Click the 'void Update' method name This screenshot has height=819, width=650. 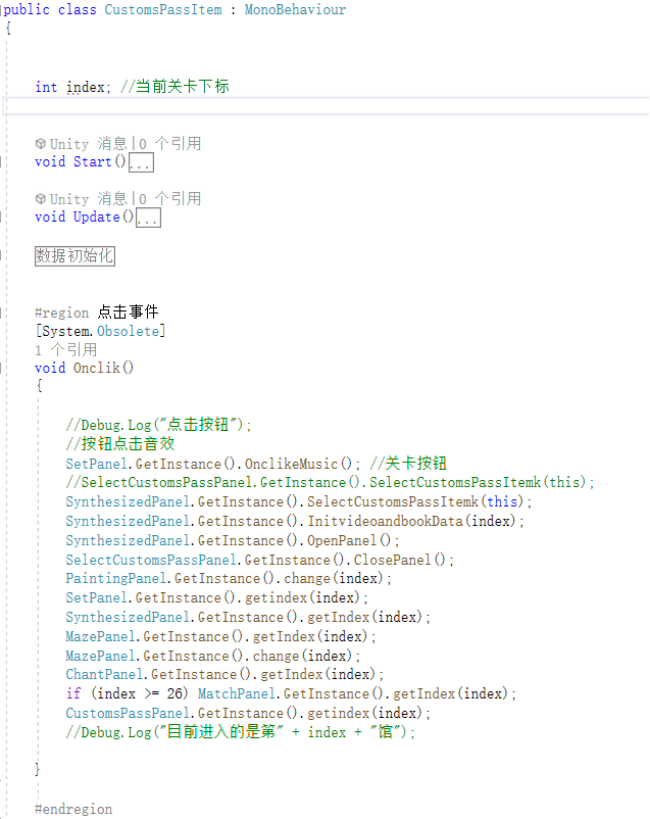coord(97,217)
